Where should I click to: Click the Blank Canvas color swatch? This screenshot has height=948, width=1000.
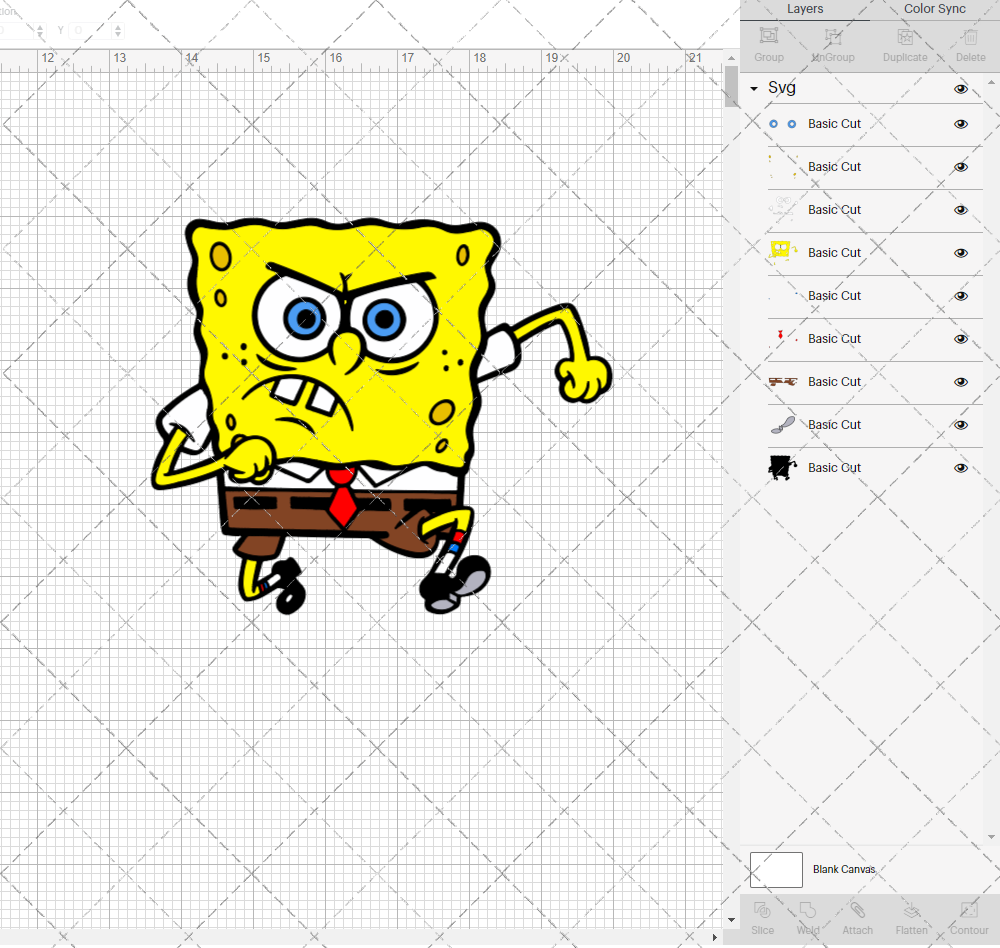[776, 870]
